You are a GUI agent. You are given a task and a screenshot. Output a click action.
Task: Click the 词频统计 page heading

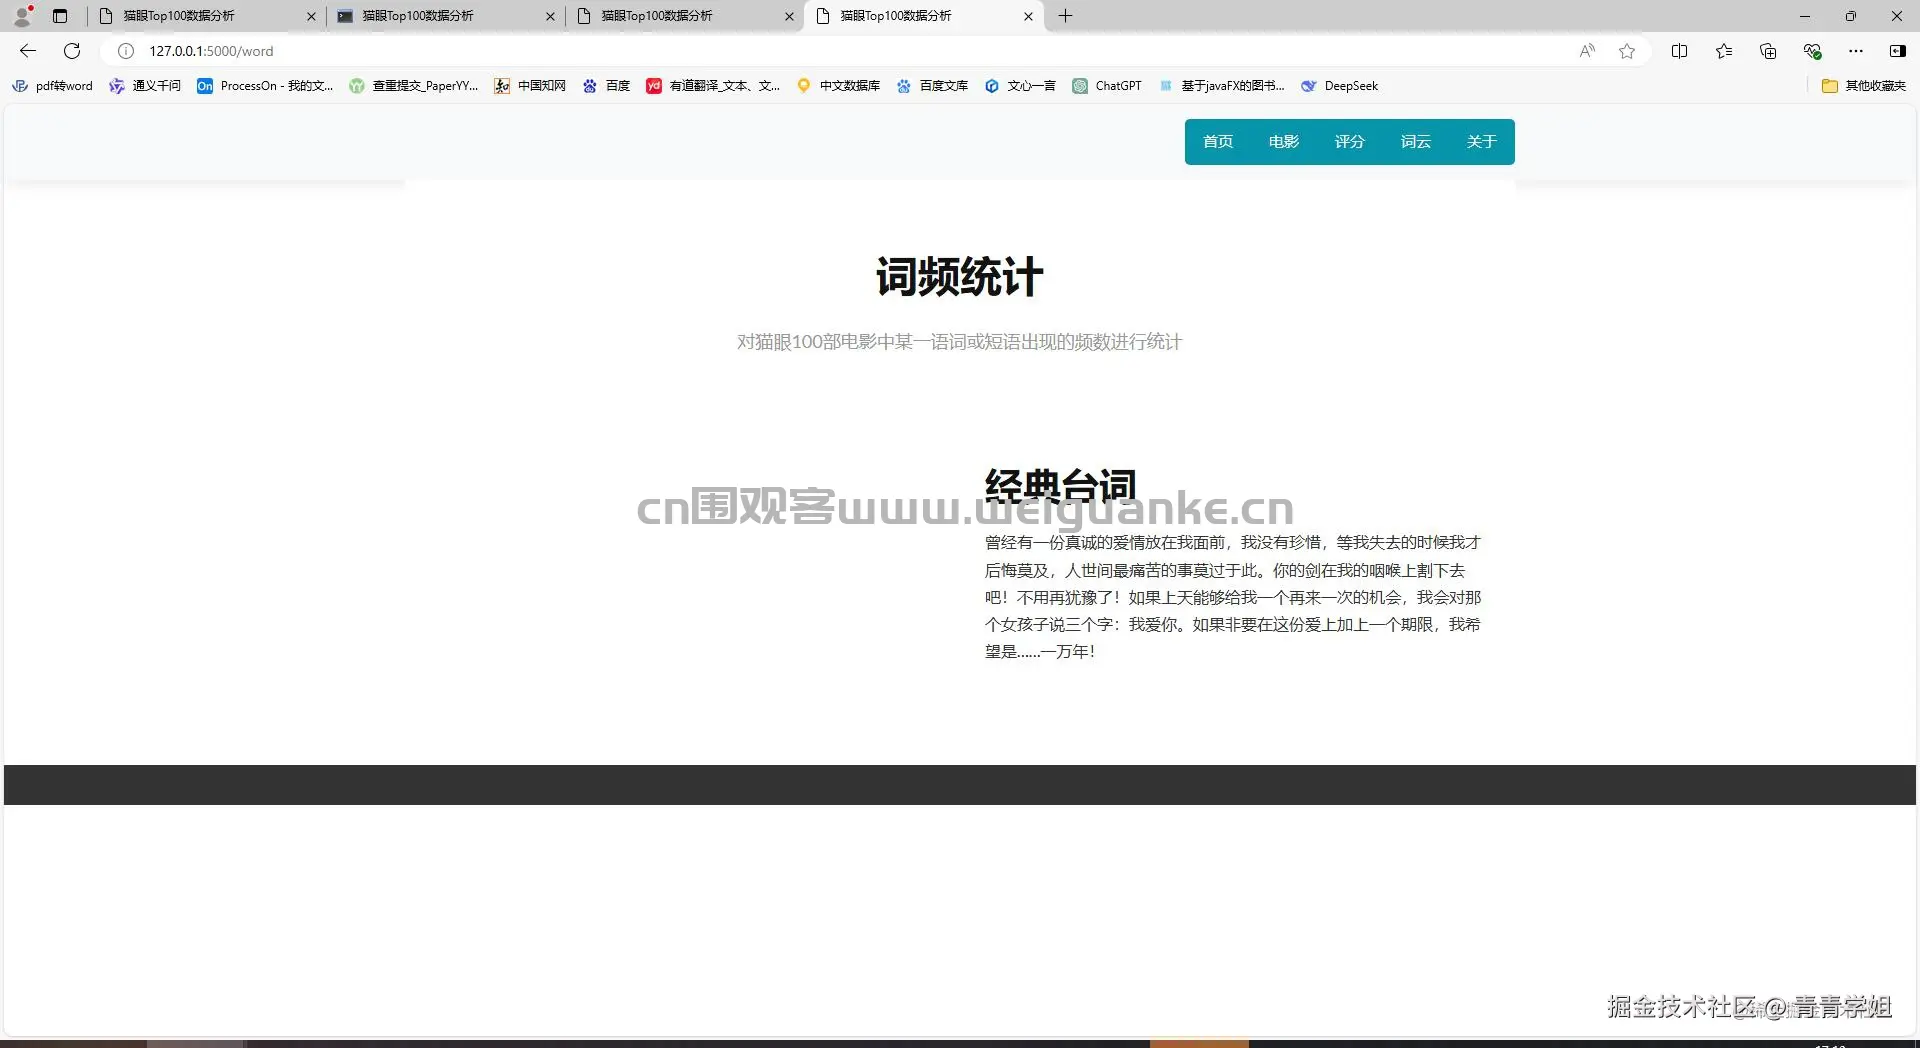(x=960, y=277)
